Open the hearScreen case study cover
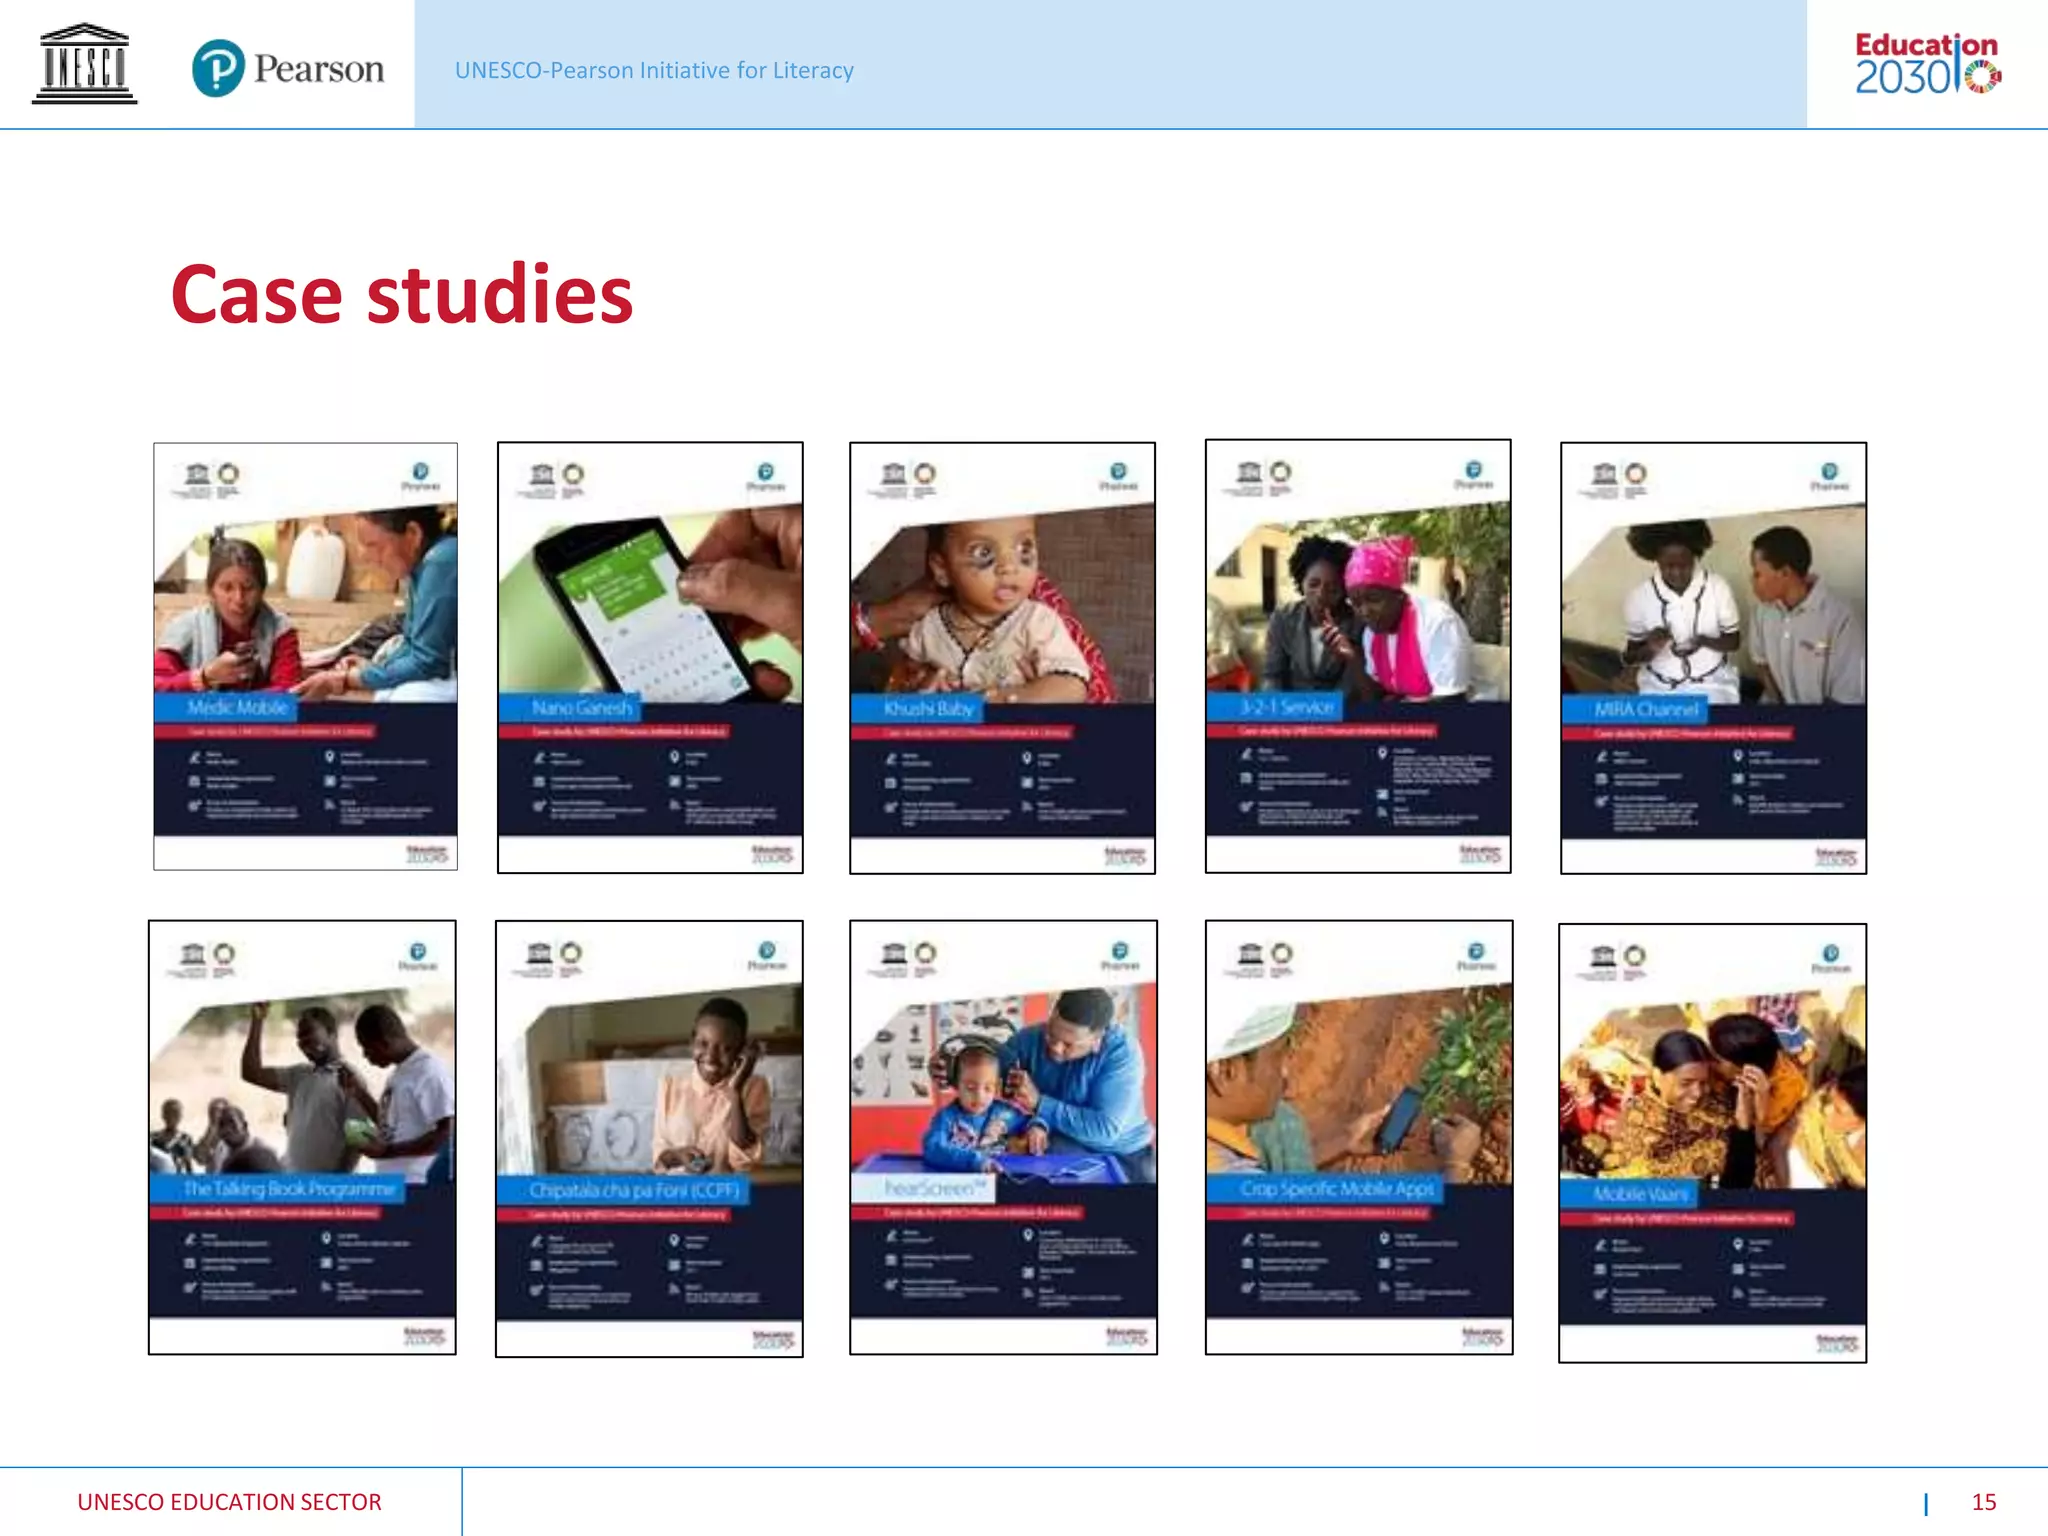2048x1536 pixels. (1003, 1137)
